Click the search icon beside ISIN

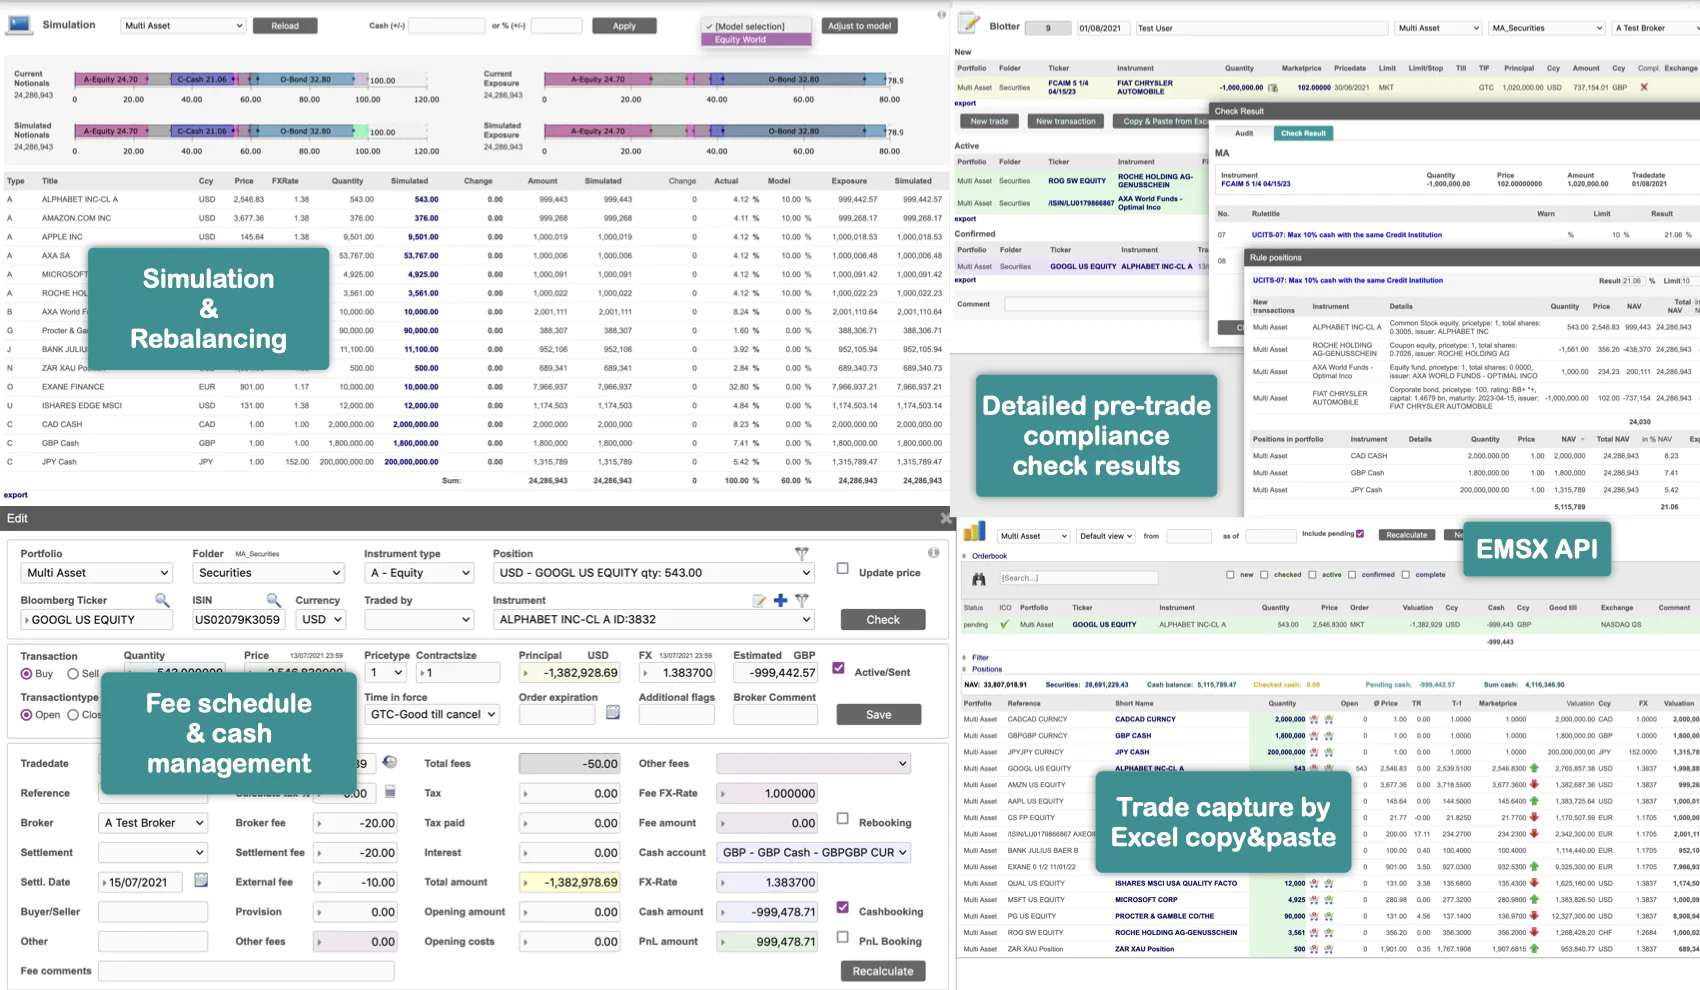click(x=273, y=600)
